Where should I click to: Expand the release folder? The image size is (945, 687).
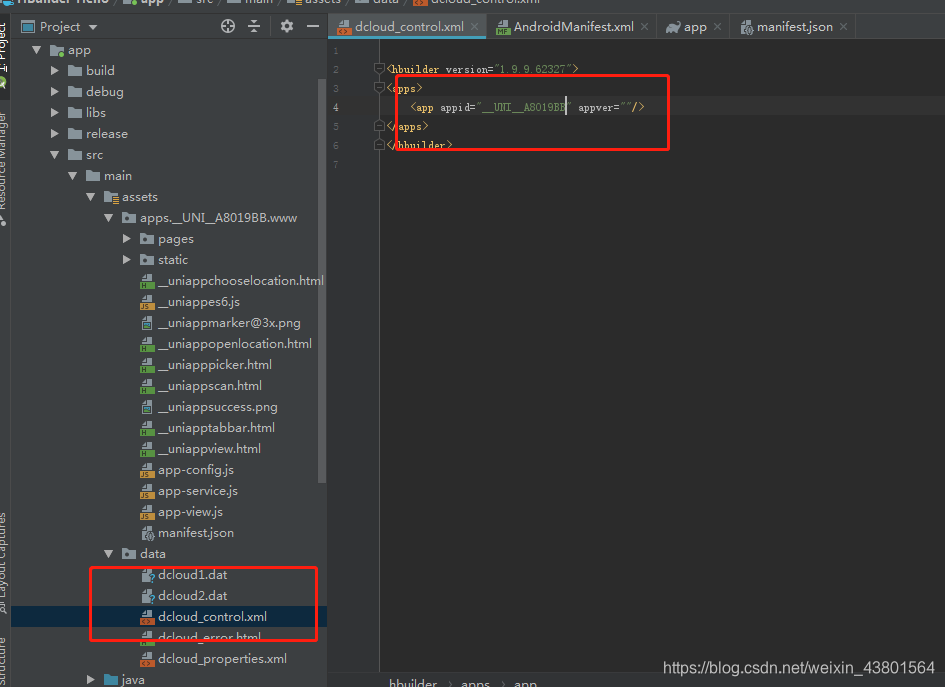click(x=55, y=134)
